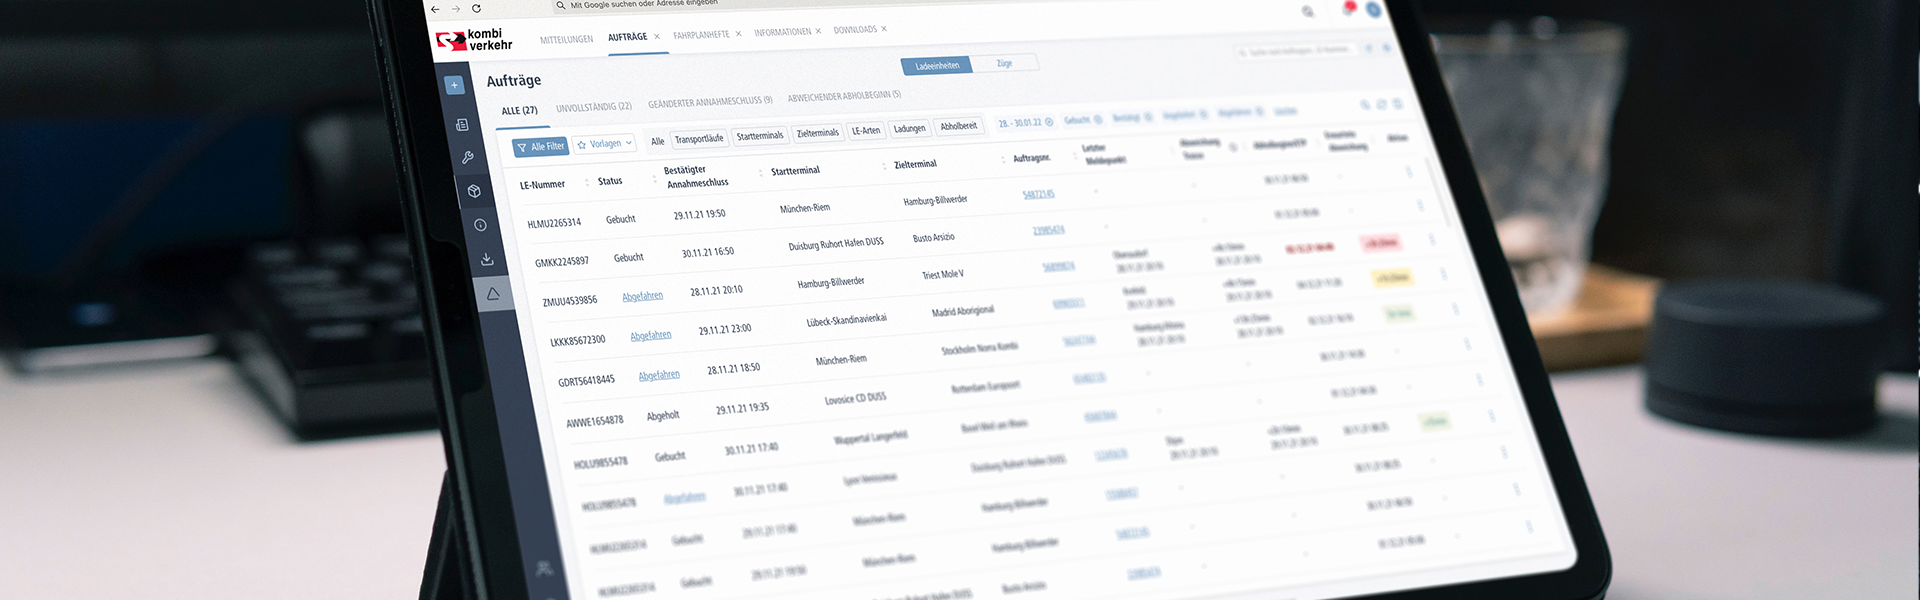The height and width of the screenshot is (600, 1920).
Task: Show the Unvollständig (22) tab
Action: point(594,107)
